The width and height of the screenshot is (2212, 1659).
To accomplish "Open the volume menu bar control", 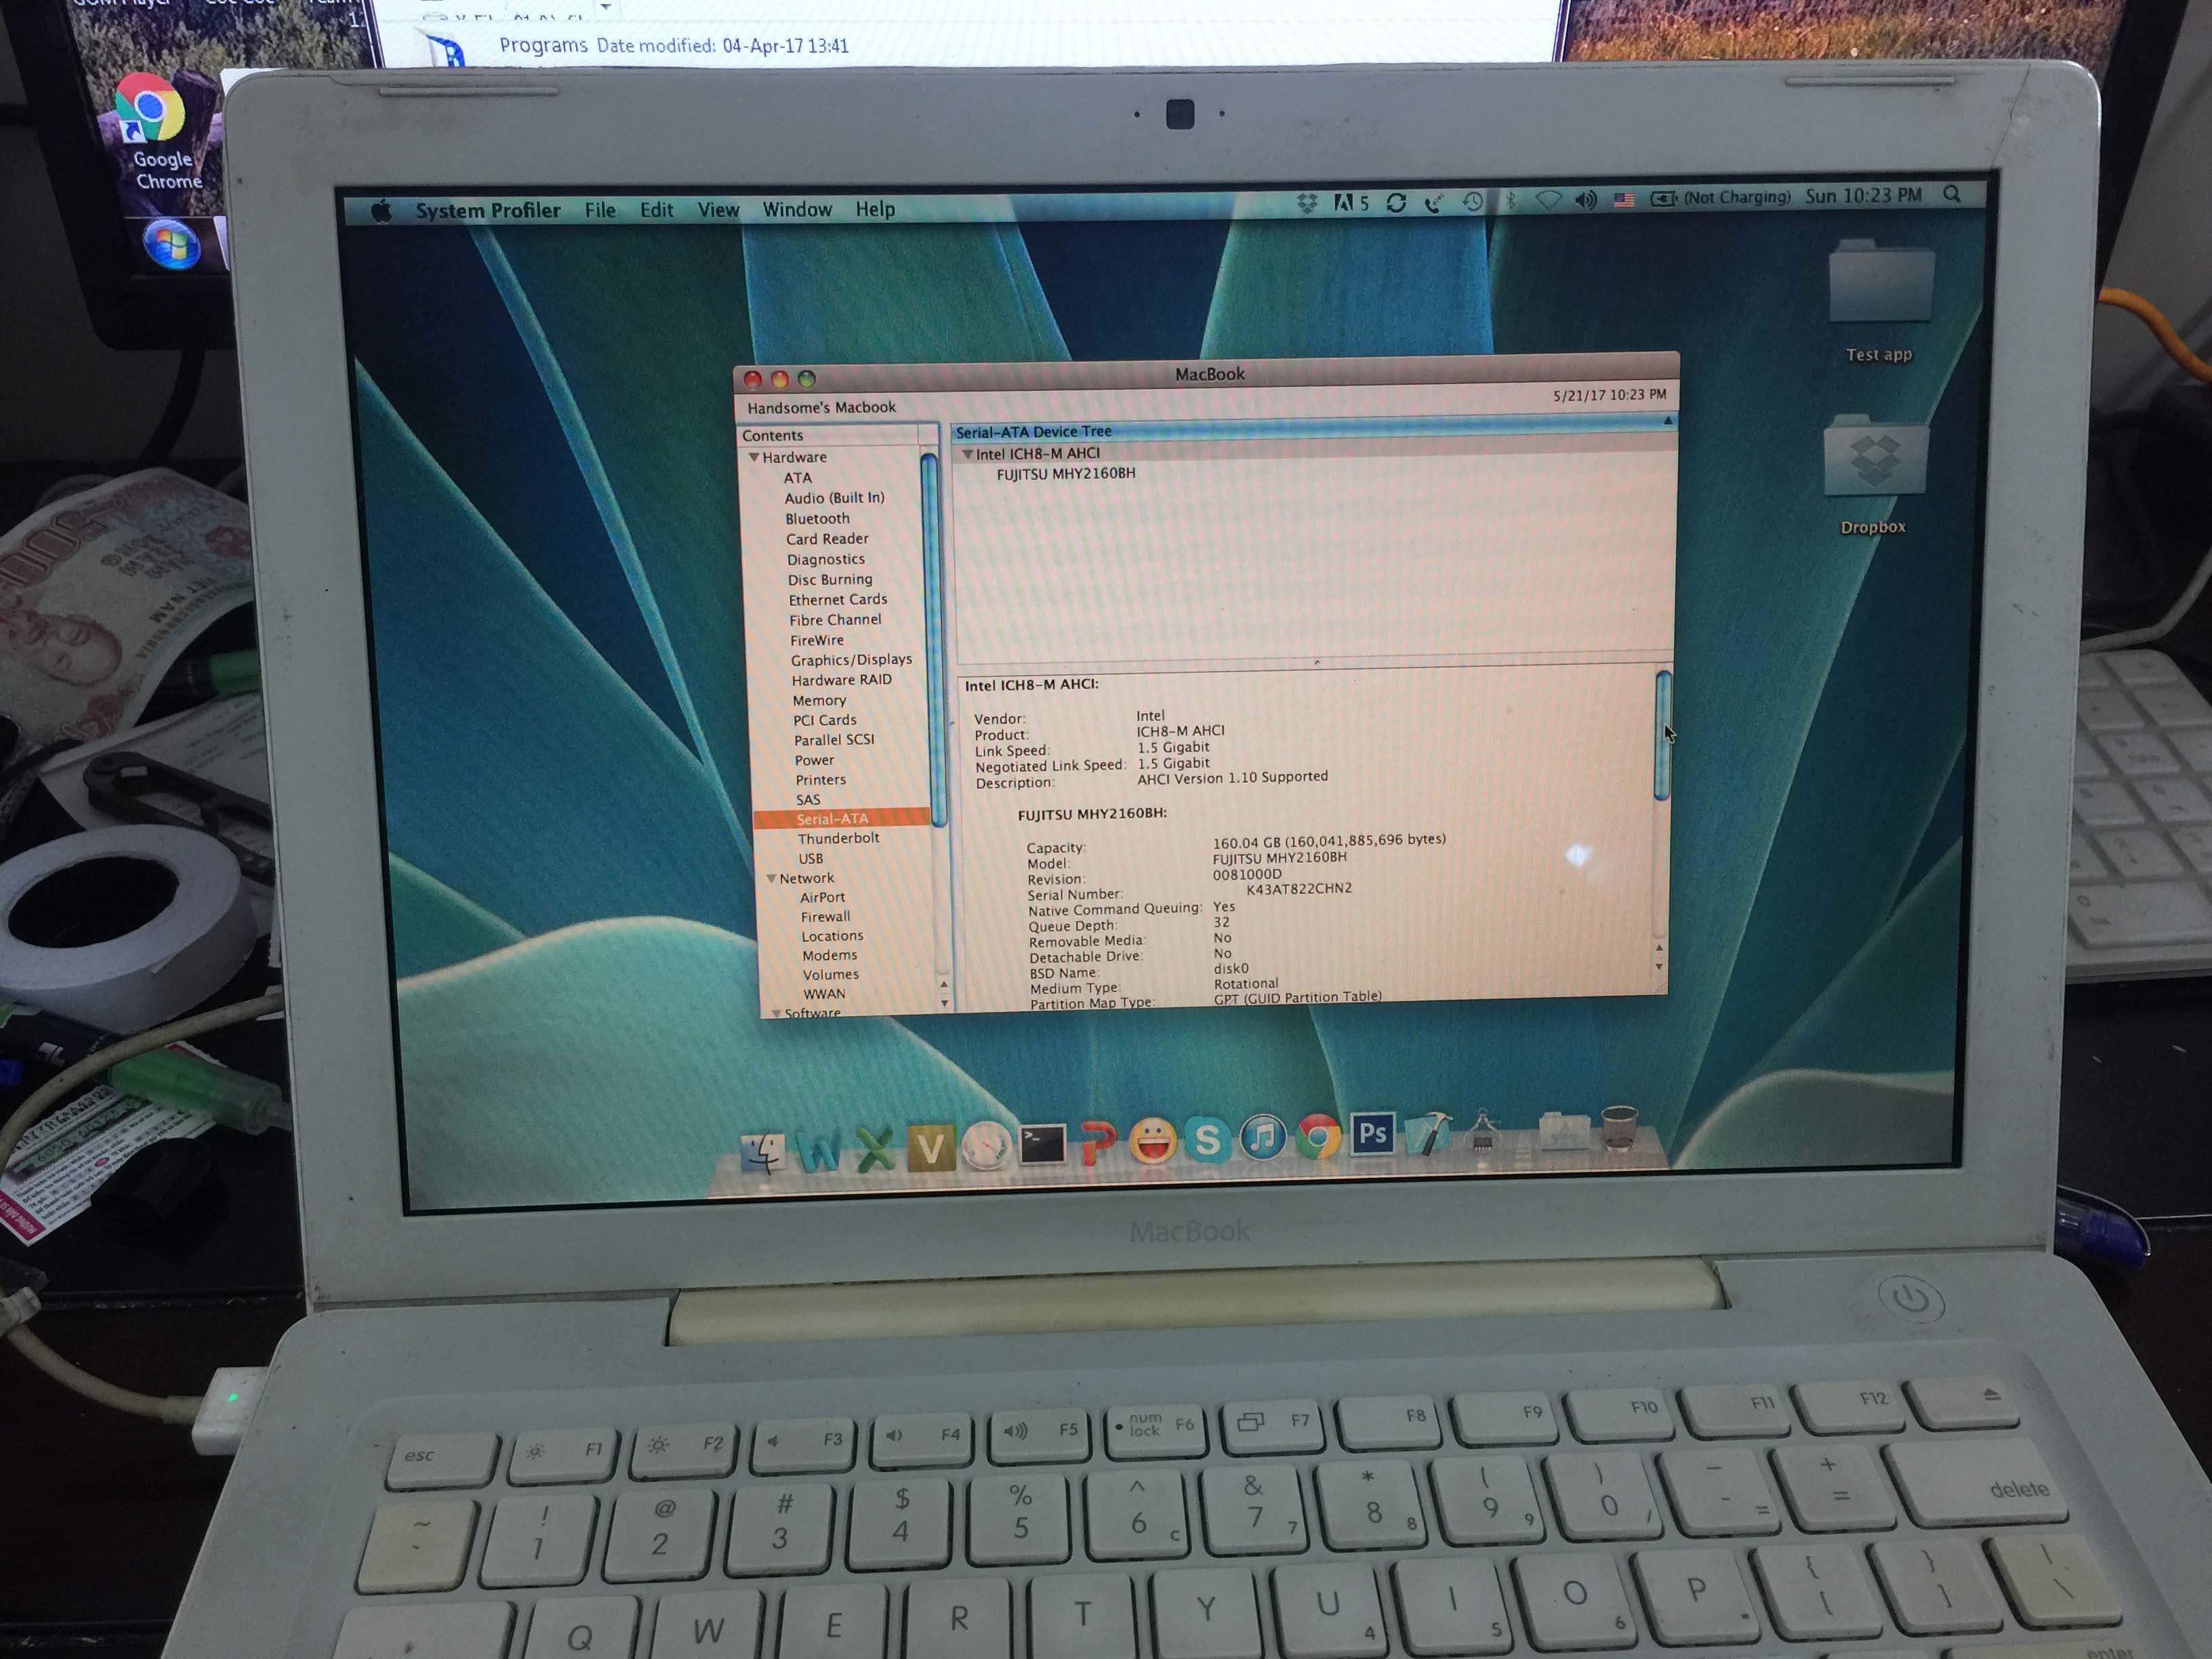I will click(1586, 200).
